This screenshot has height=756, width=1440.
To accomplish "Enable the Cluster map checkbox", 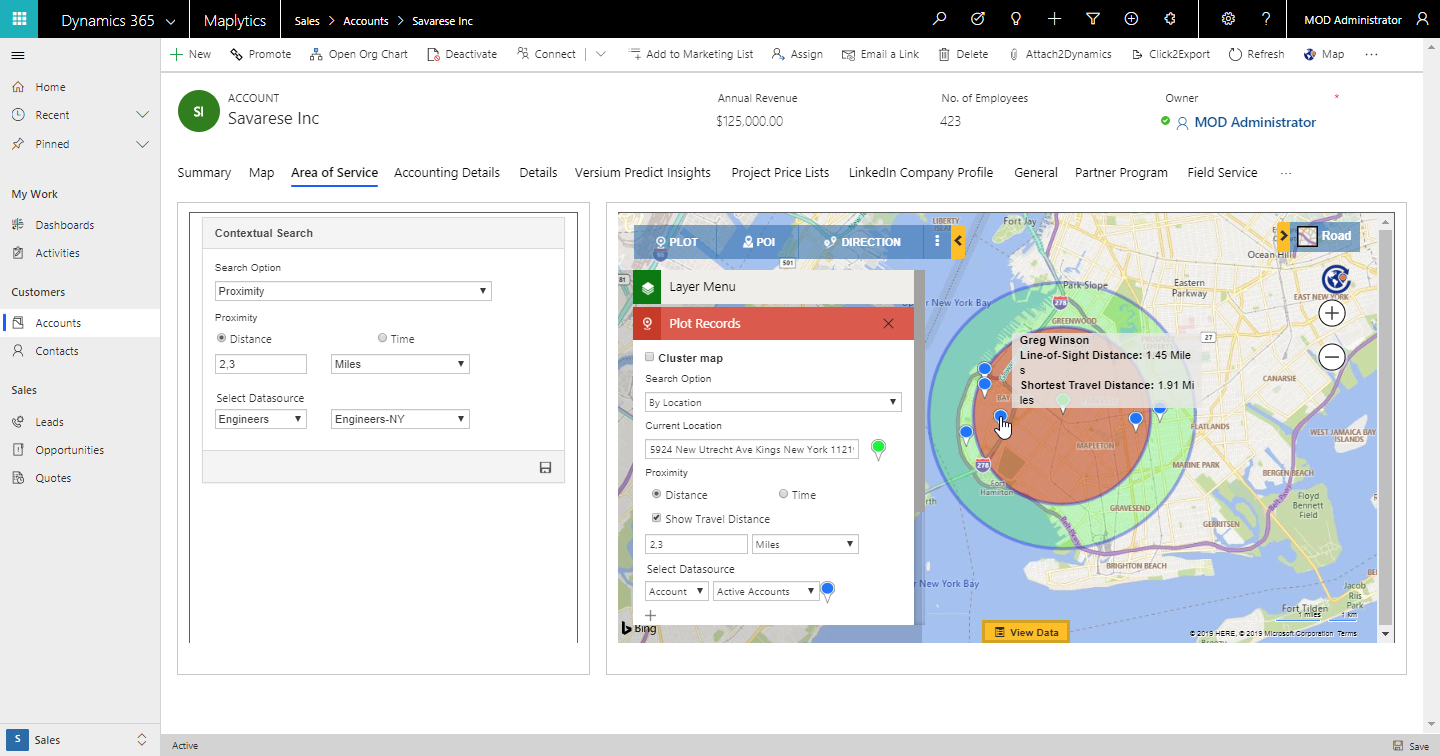I will (650, 357).
